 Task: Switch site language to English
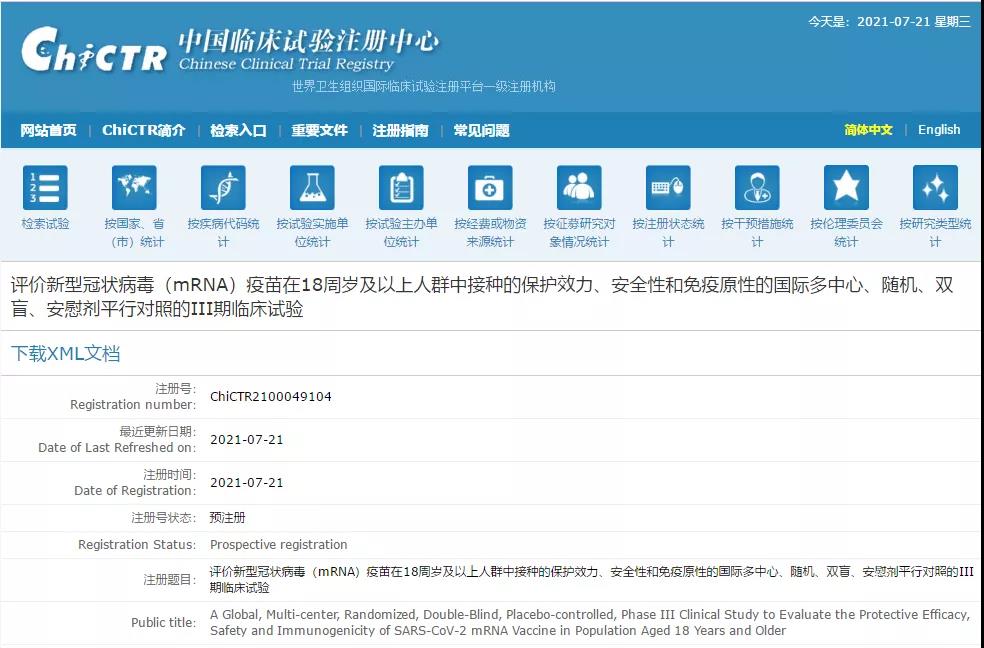938,130
